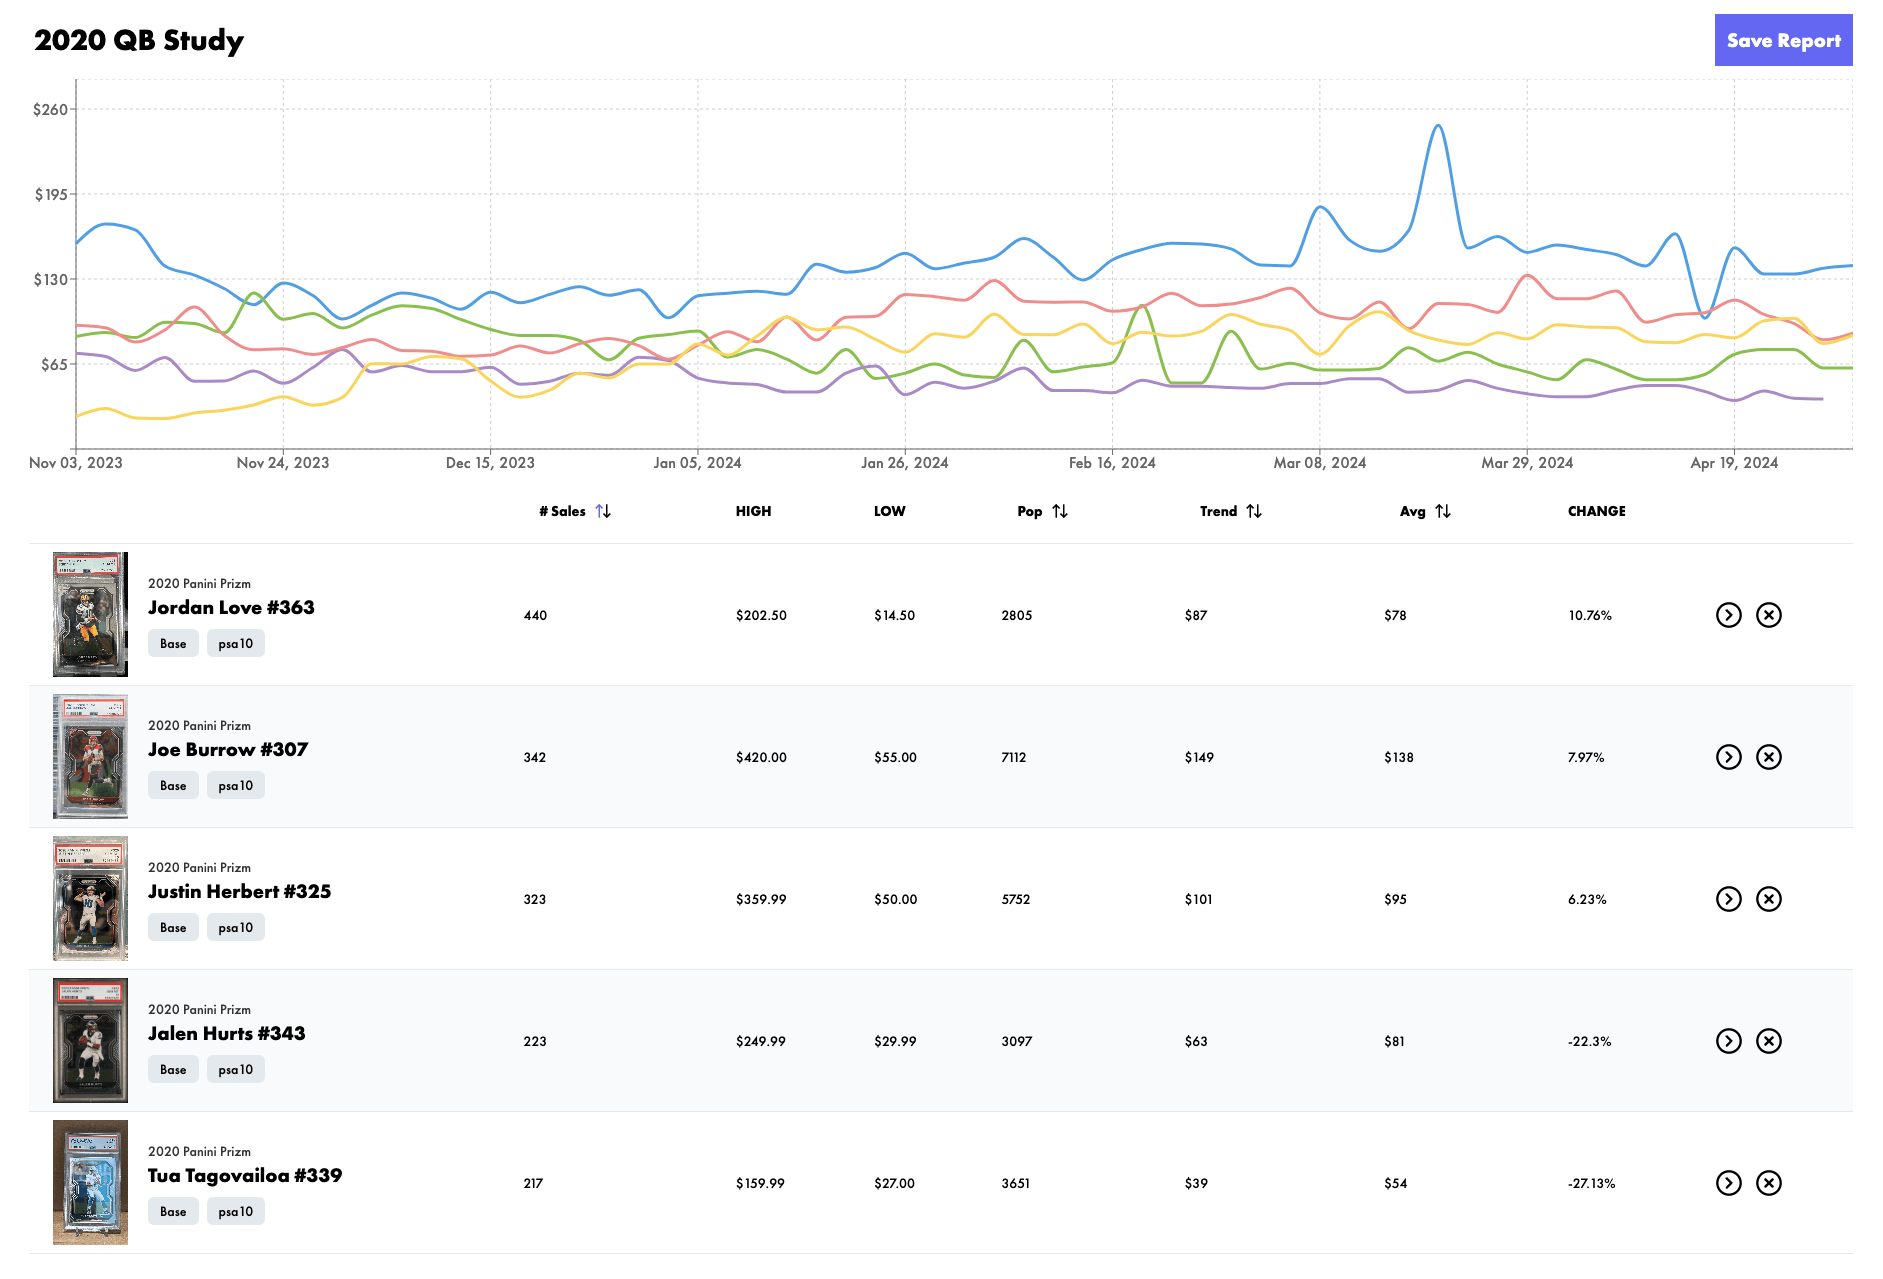
Task: Click the Joe Burrow card thumbnail
Action: 90,756
